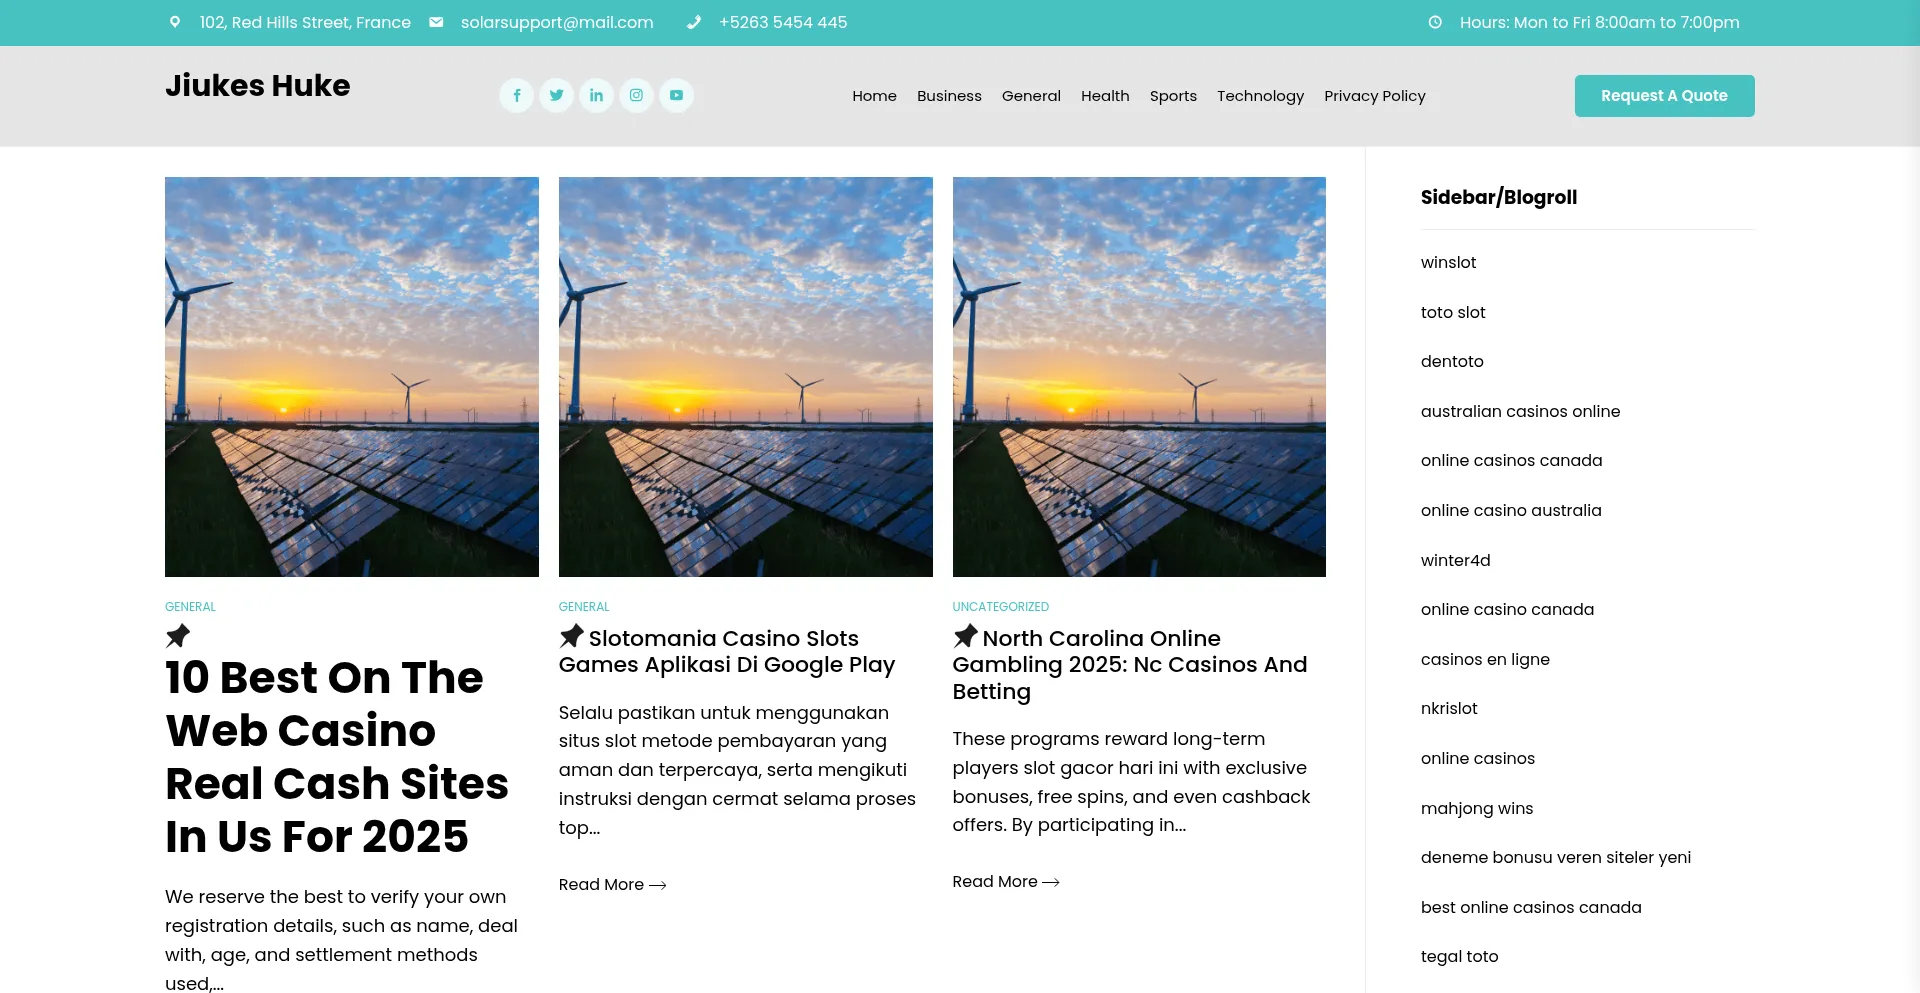Open the LinkedIn social icon
The image size is (1920, 993).
pos(596,96)
